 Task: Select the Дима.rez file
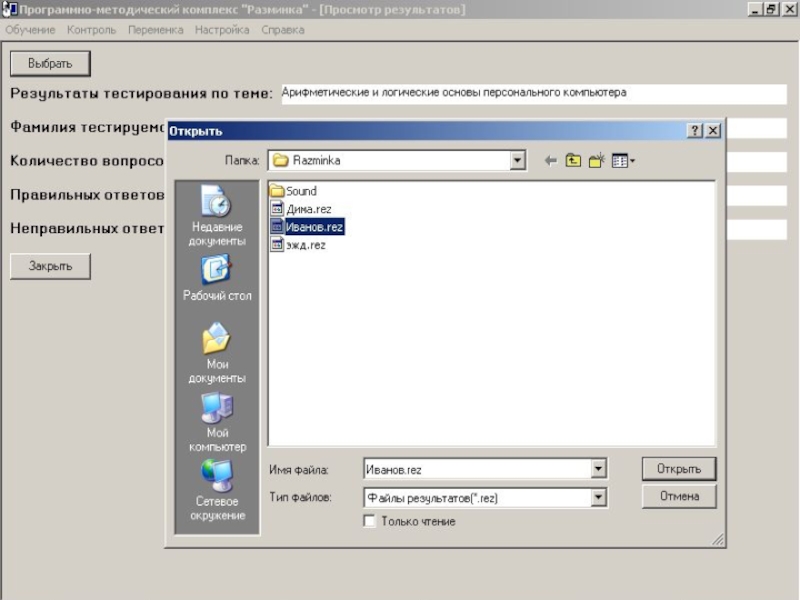click(x=308, y=209)
